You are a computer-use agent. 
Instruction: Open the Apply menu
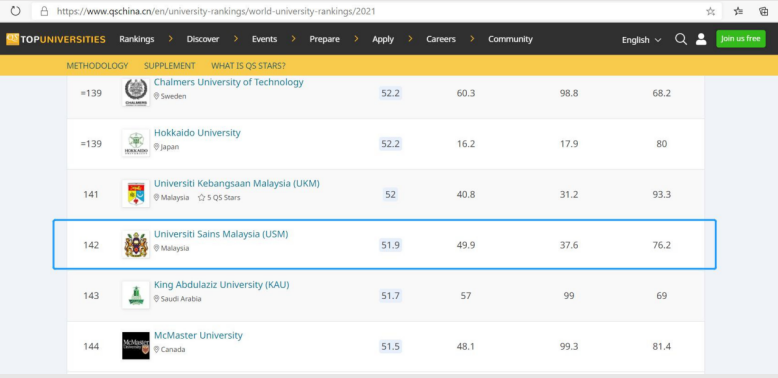pos(383,39)
